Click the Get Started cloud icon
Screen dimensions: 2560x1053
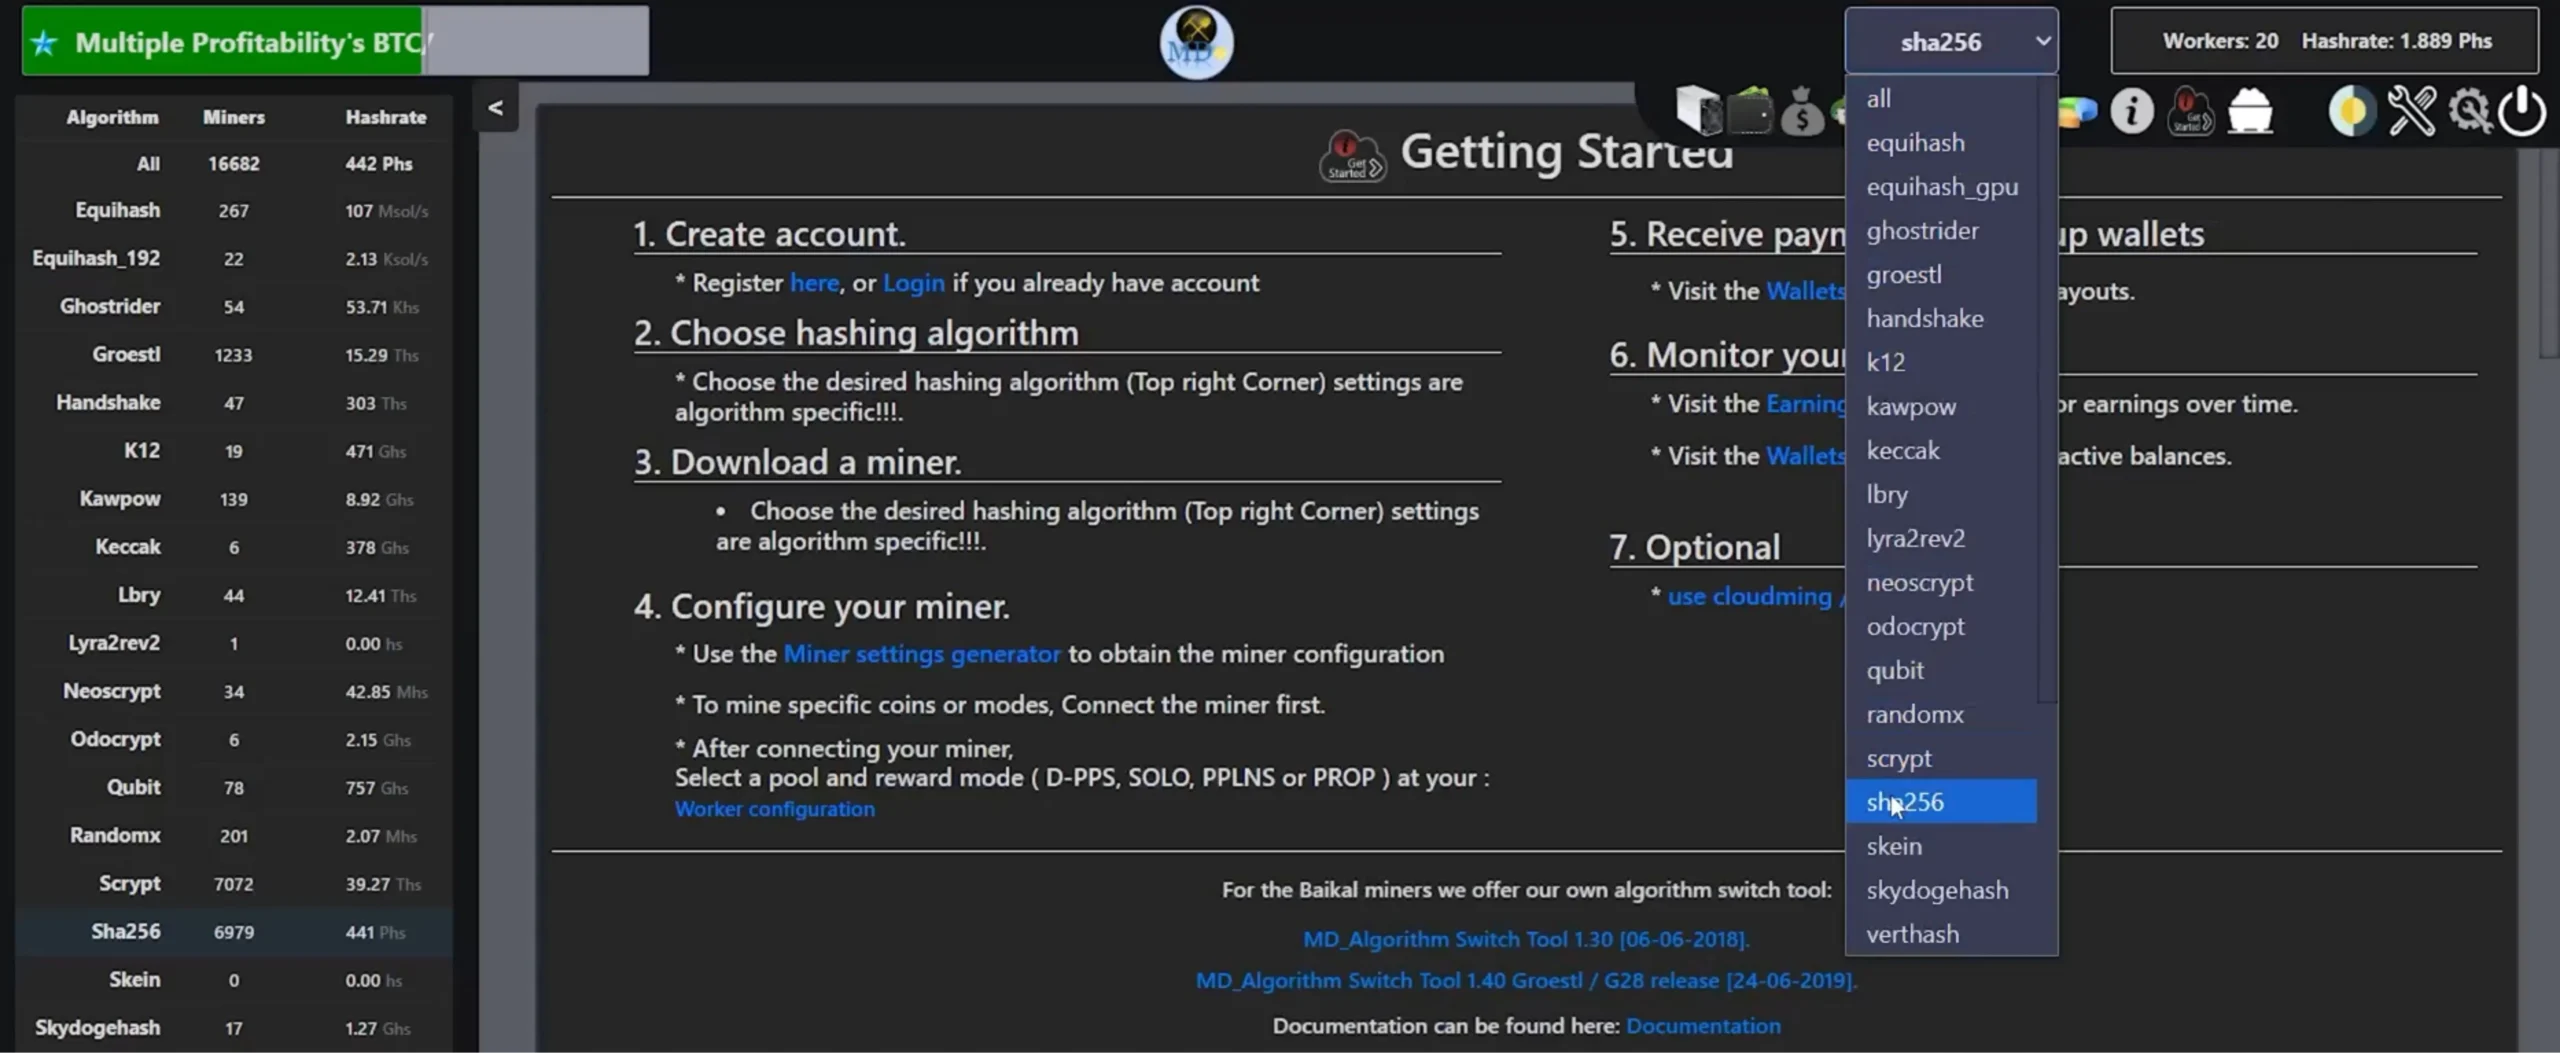tap(2190, 110)
